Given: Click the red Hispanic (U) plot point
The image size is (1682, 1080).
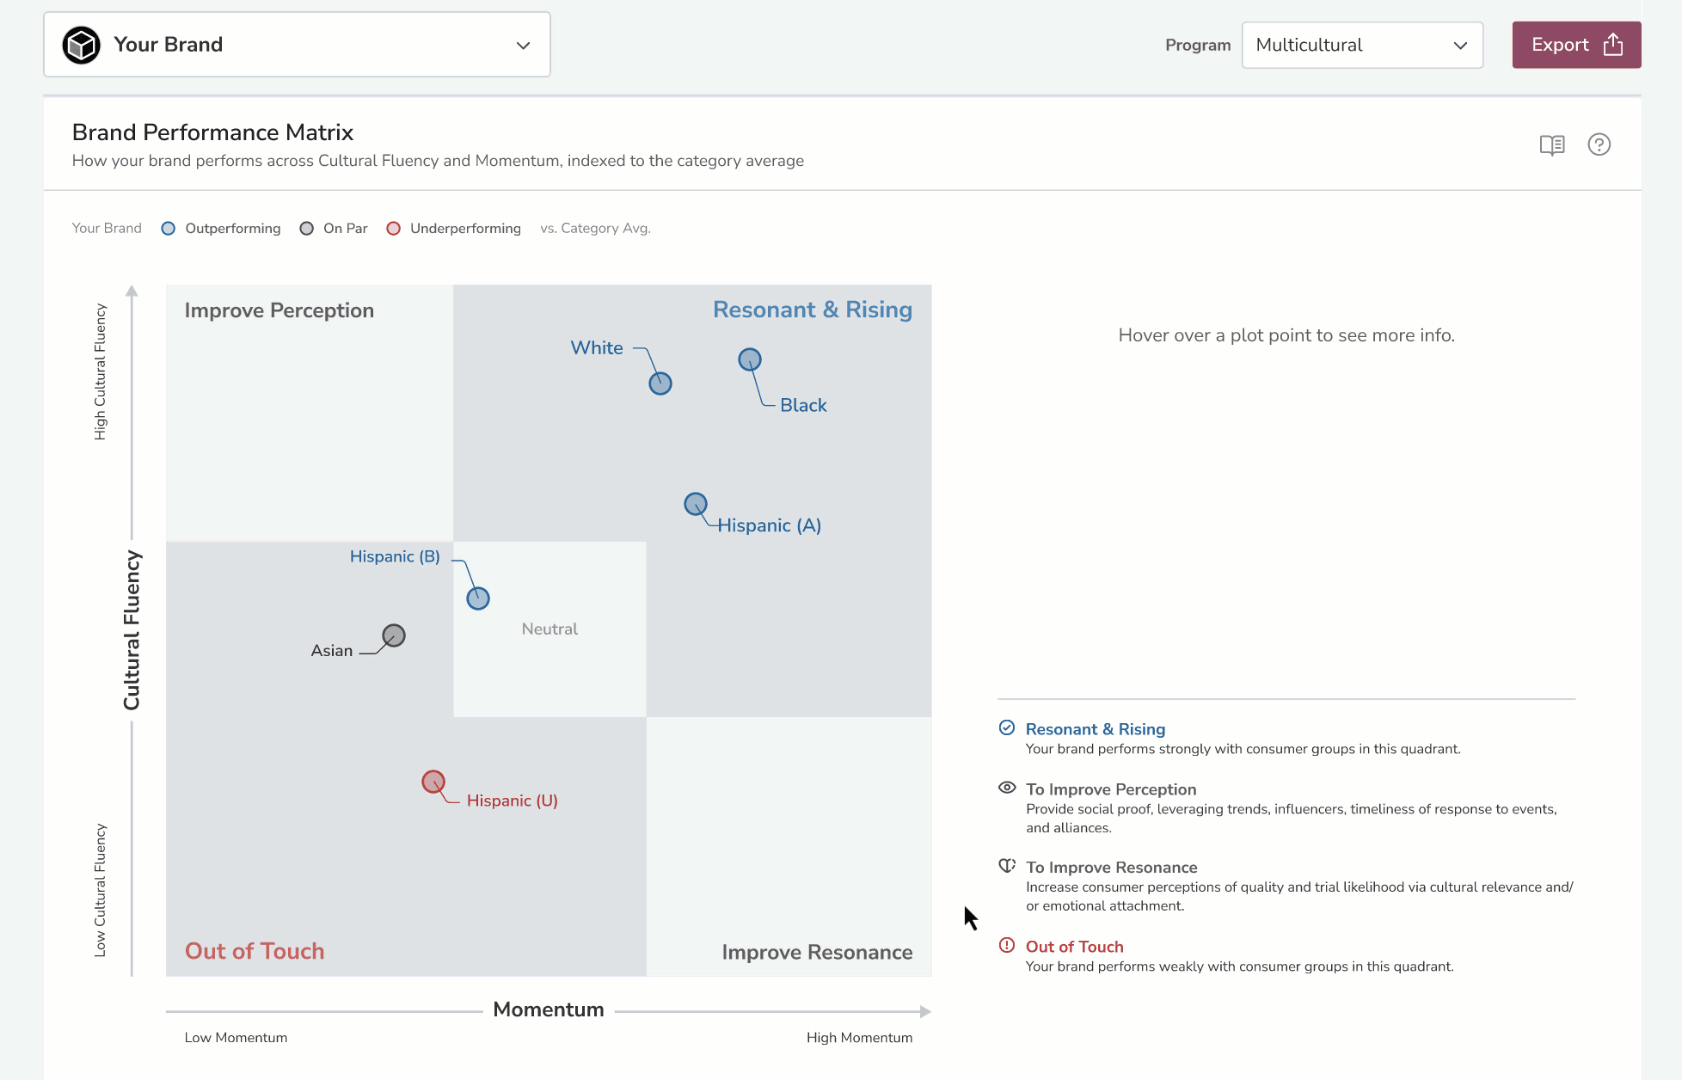Looking at the screenshot, I should 433,782.
